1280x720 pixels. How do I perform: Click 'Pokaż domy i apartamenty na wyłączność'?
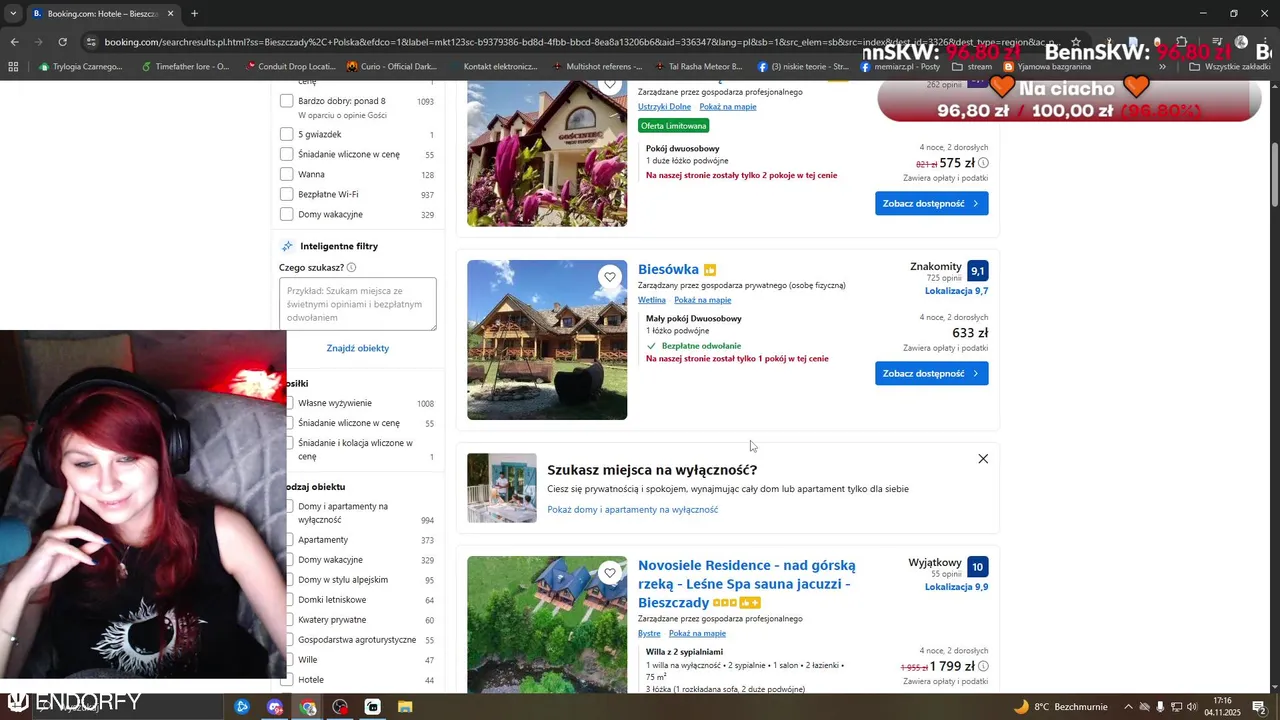(632, 510)
